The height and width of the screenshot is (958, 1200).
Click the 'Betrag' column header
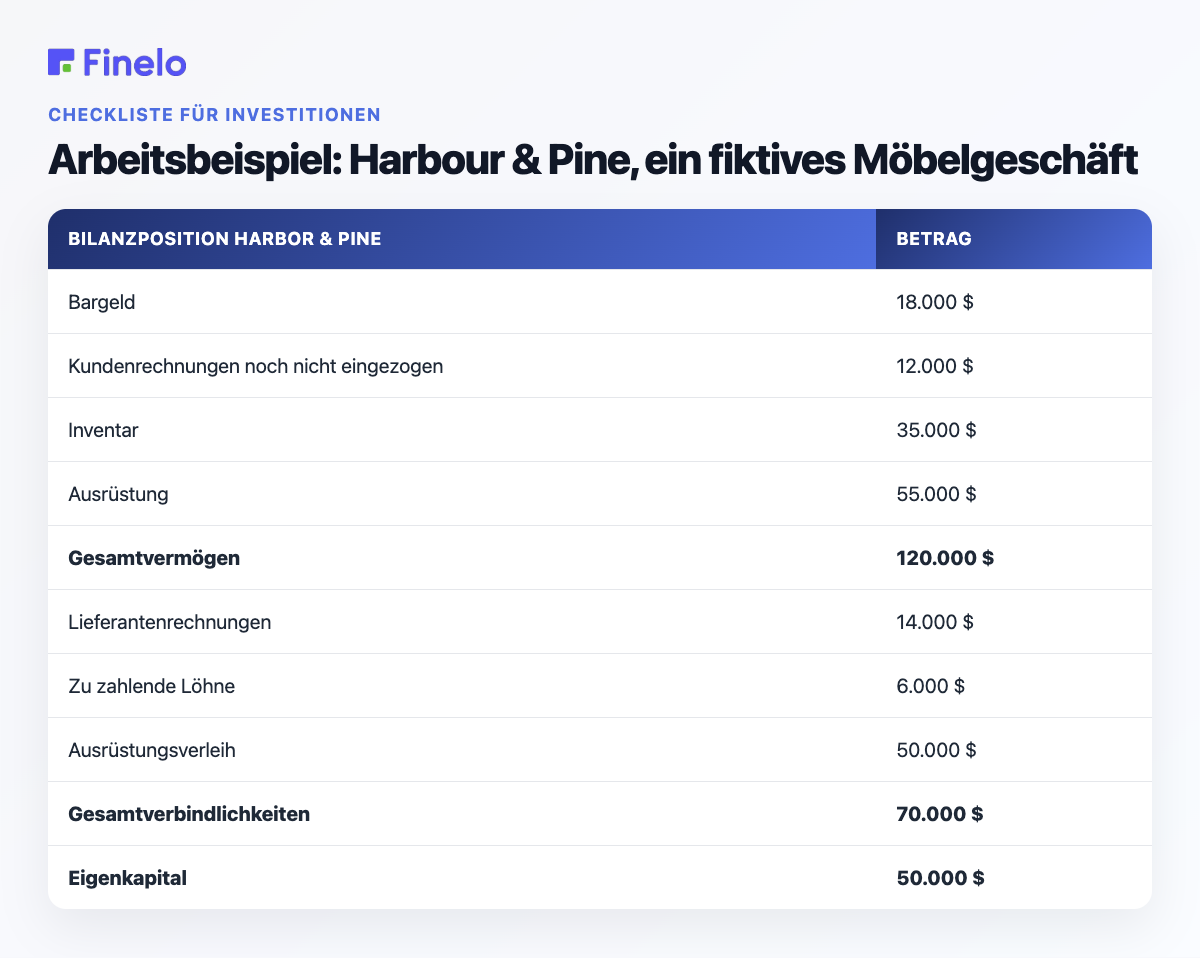click(1014, 239)
